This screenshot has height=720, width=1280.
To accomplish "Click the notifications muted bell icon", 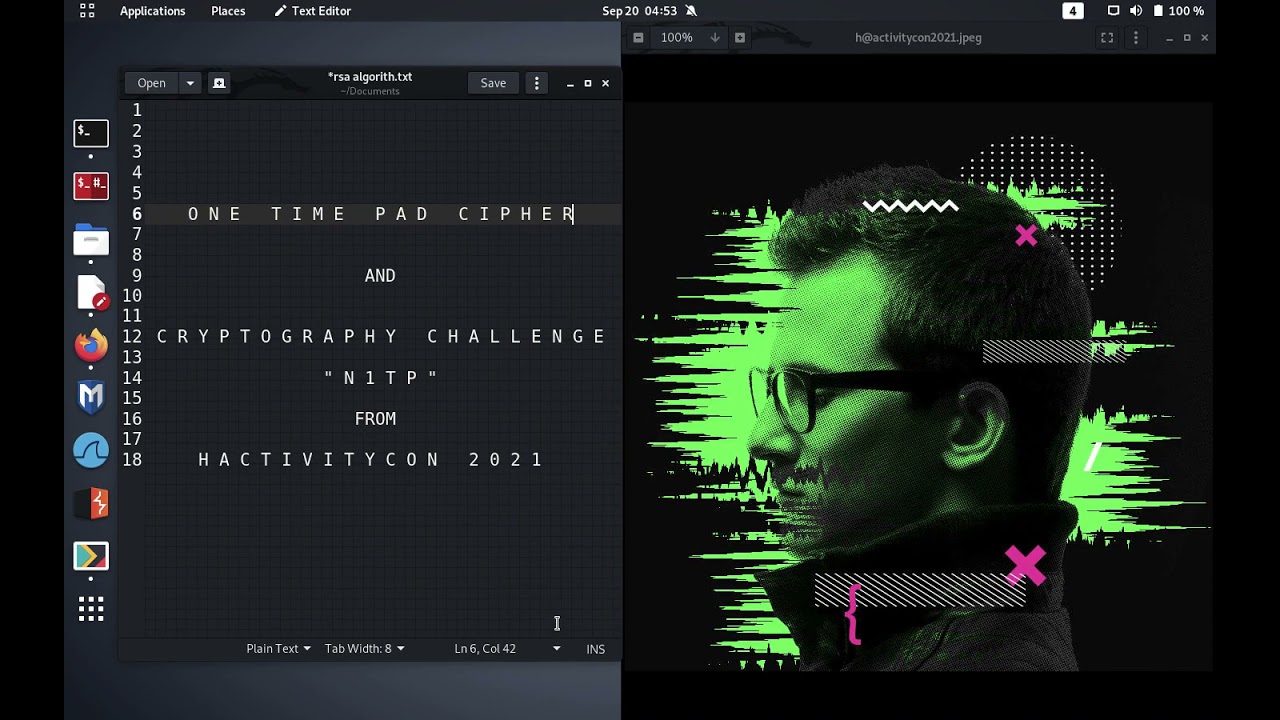I will pyautogui.click(x=691, y=11).
